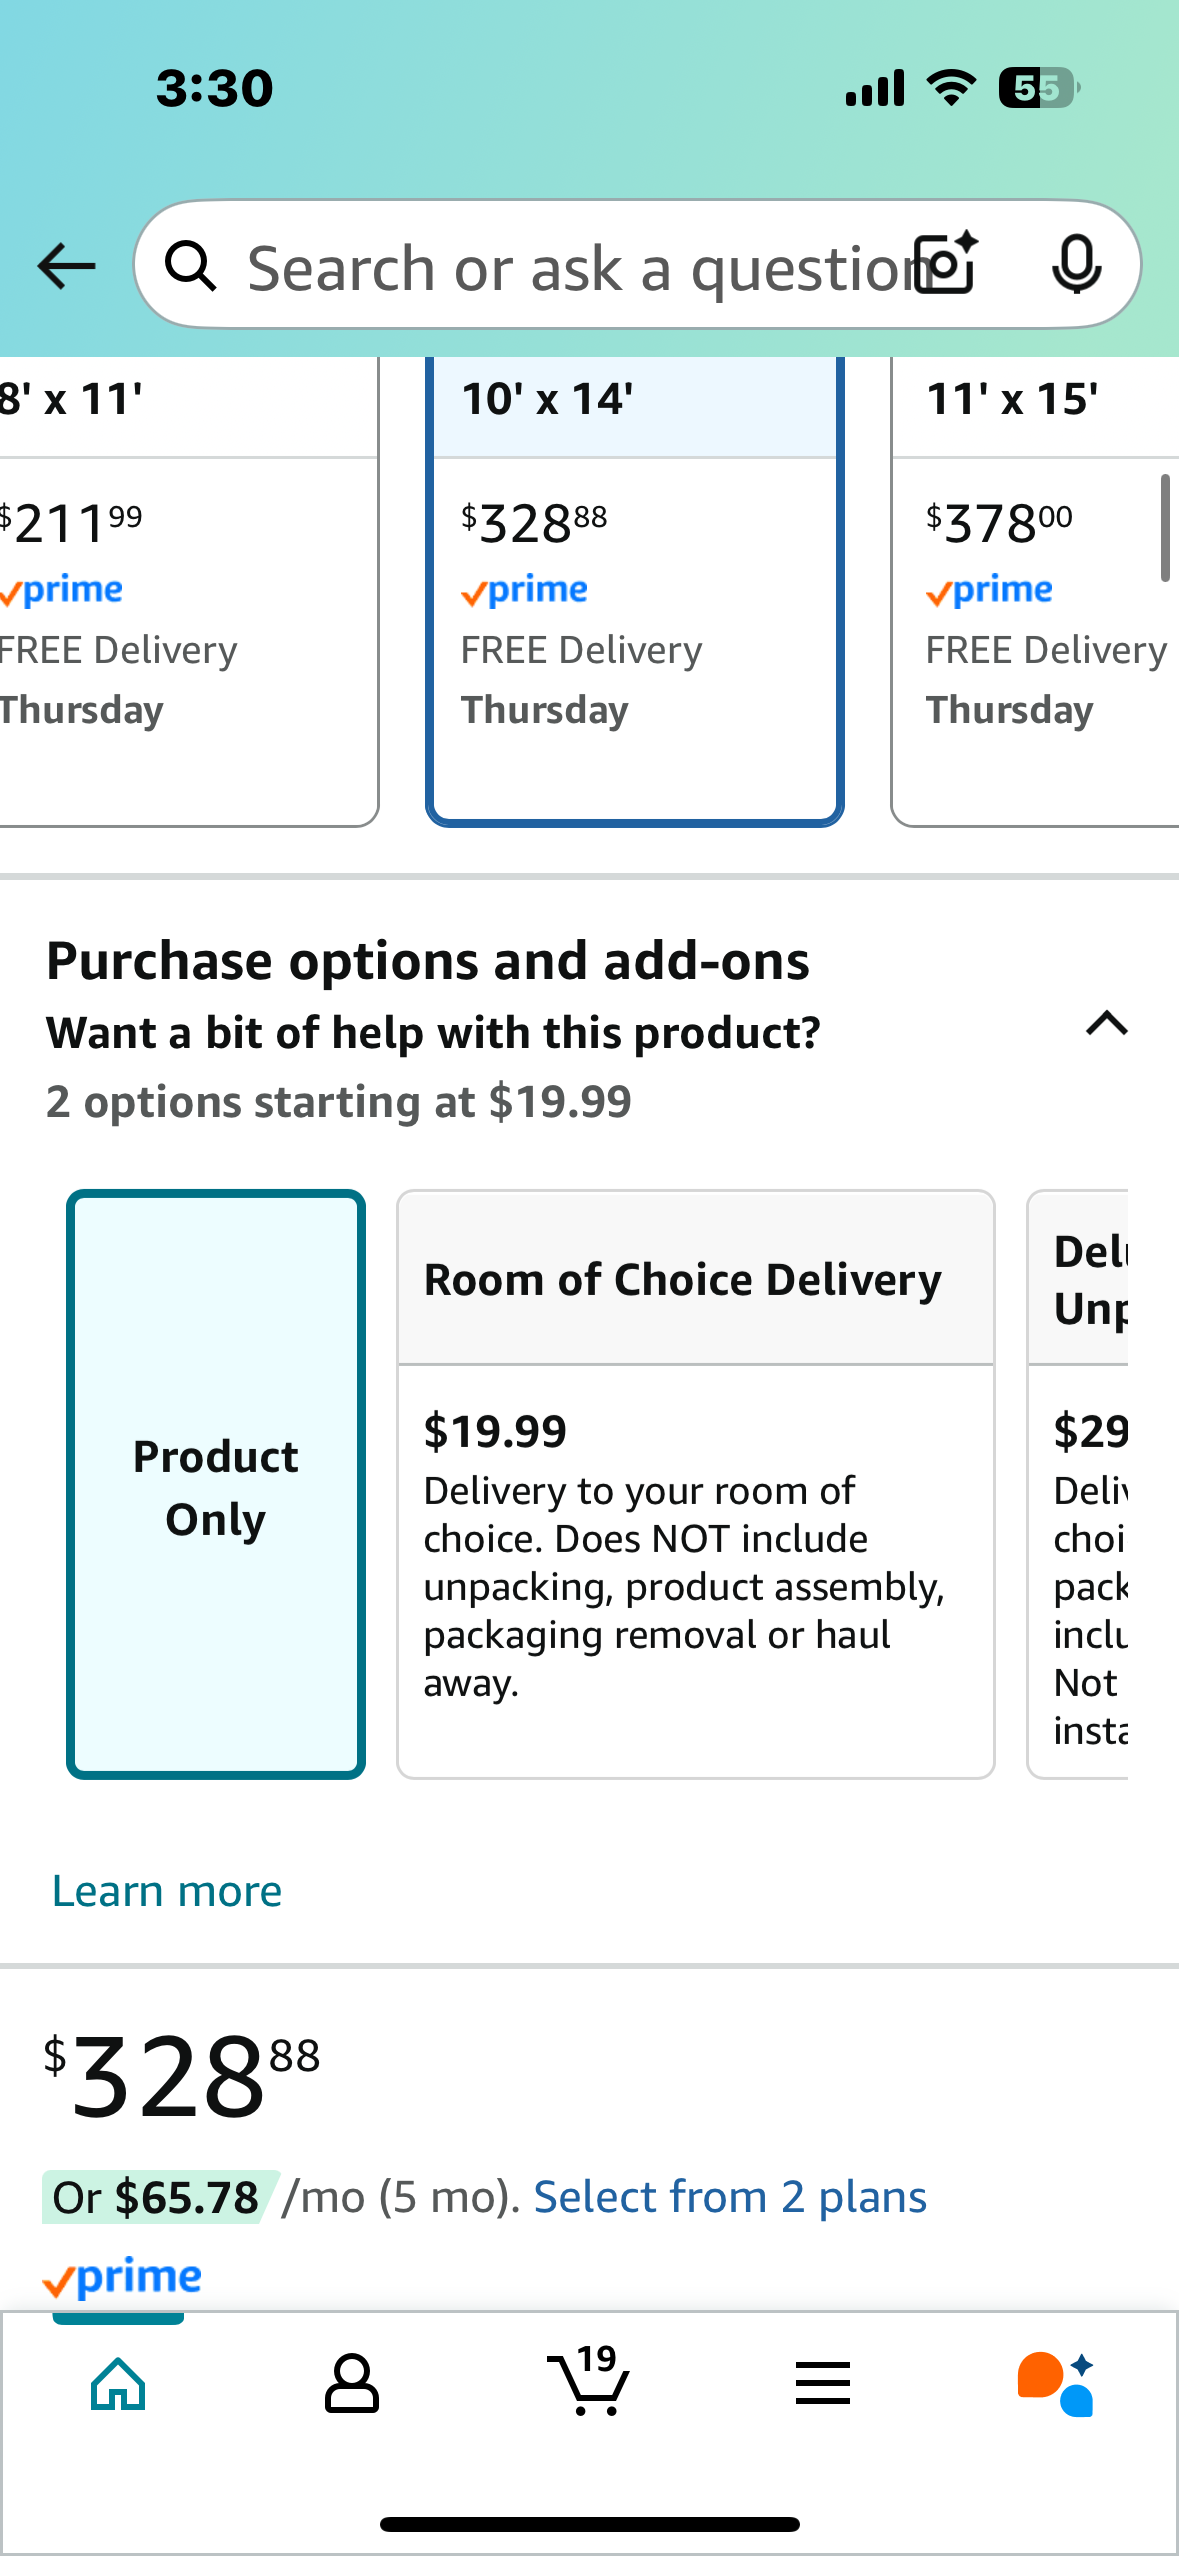The height and width of the screenshot is (2556, 1179).
Task: Tap the Purchase options and add-ons heading
Action: click(x=428, y=961)
